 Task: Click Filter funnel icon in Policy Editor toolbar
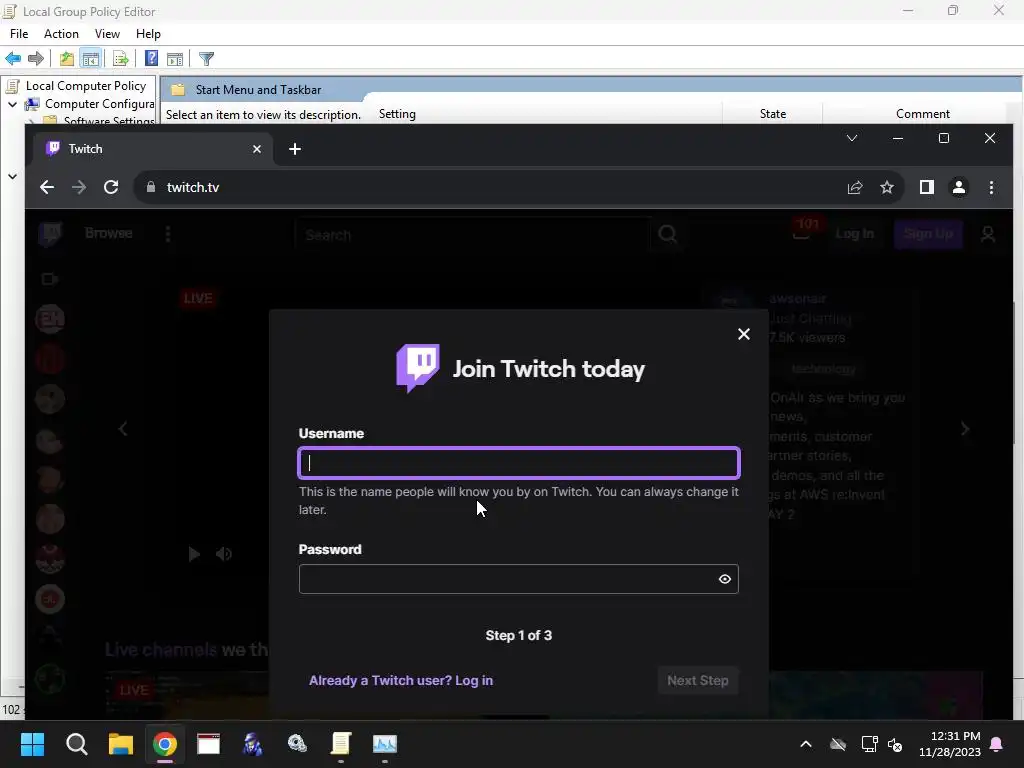(206, 59)
